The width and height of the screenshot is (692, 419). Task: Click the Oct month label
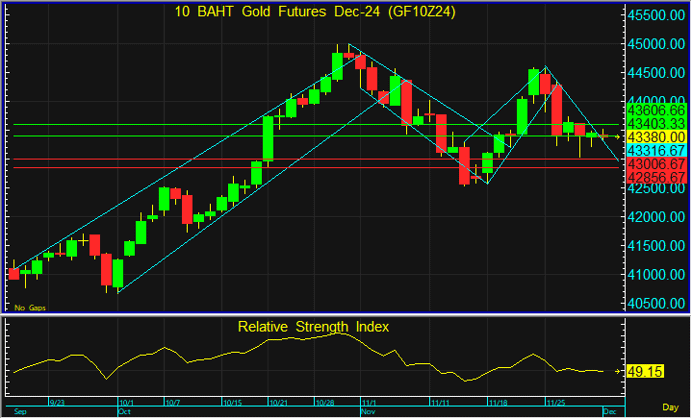124,411
